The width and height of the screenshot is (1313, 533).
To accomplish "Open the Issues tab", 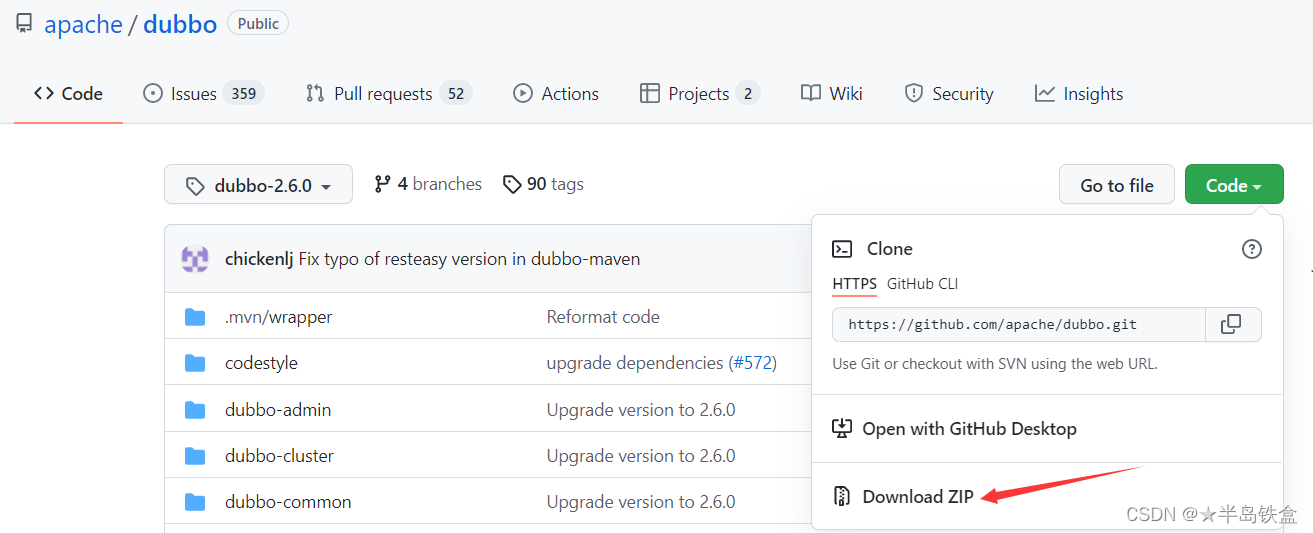I will point(204,94).
